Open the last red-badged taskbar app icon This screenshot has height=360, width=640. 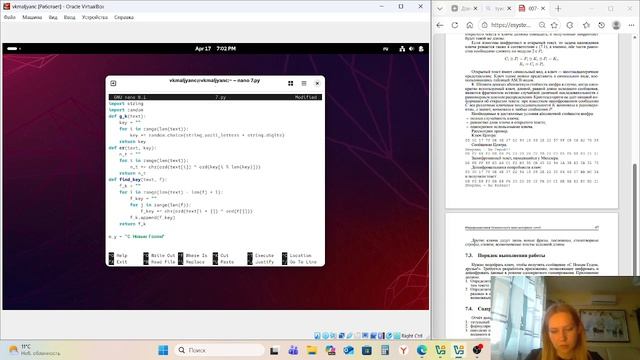pyautogui.click(x=477, y=350)
